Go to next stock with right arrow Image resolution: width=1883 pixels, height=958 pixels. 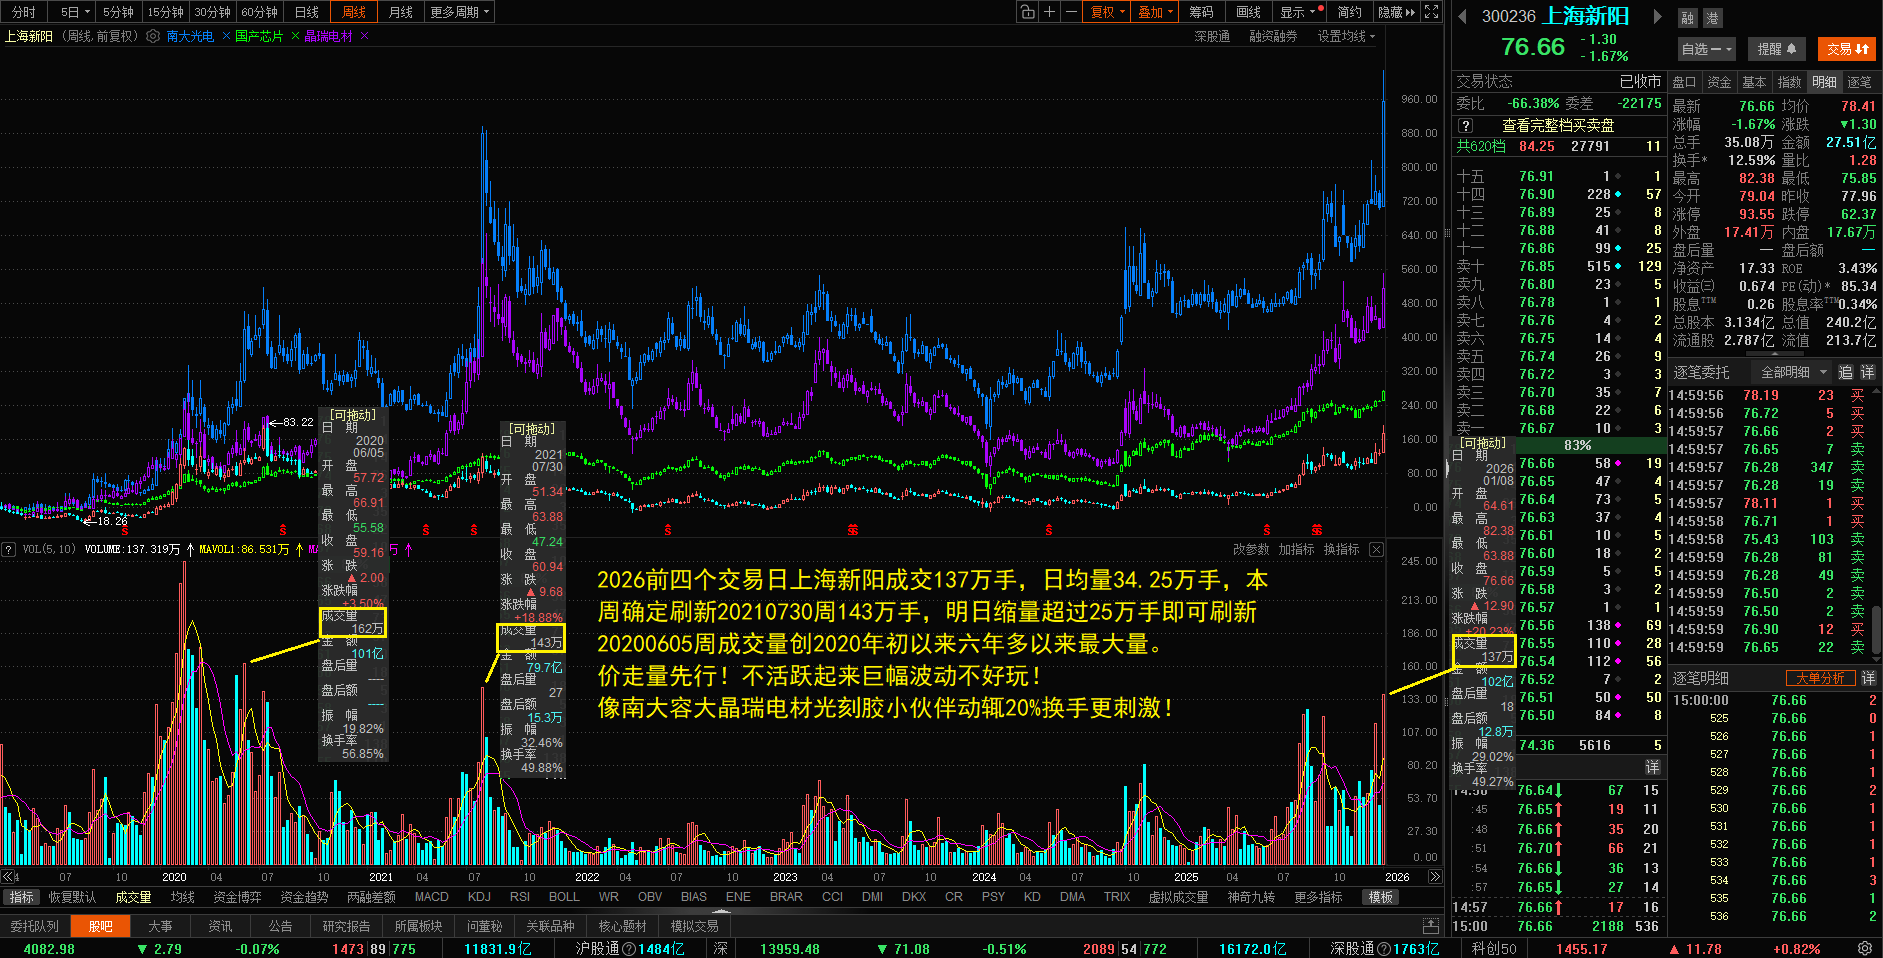tap(1657, 16)
